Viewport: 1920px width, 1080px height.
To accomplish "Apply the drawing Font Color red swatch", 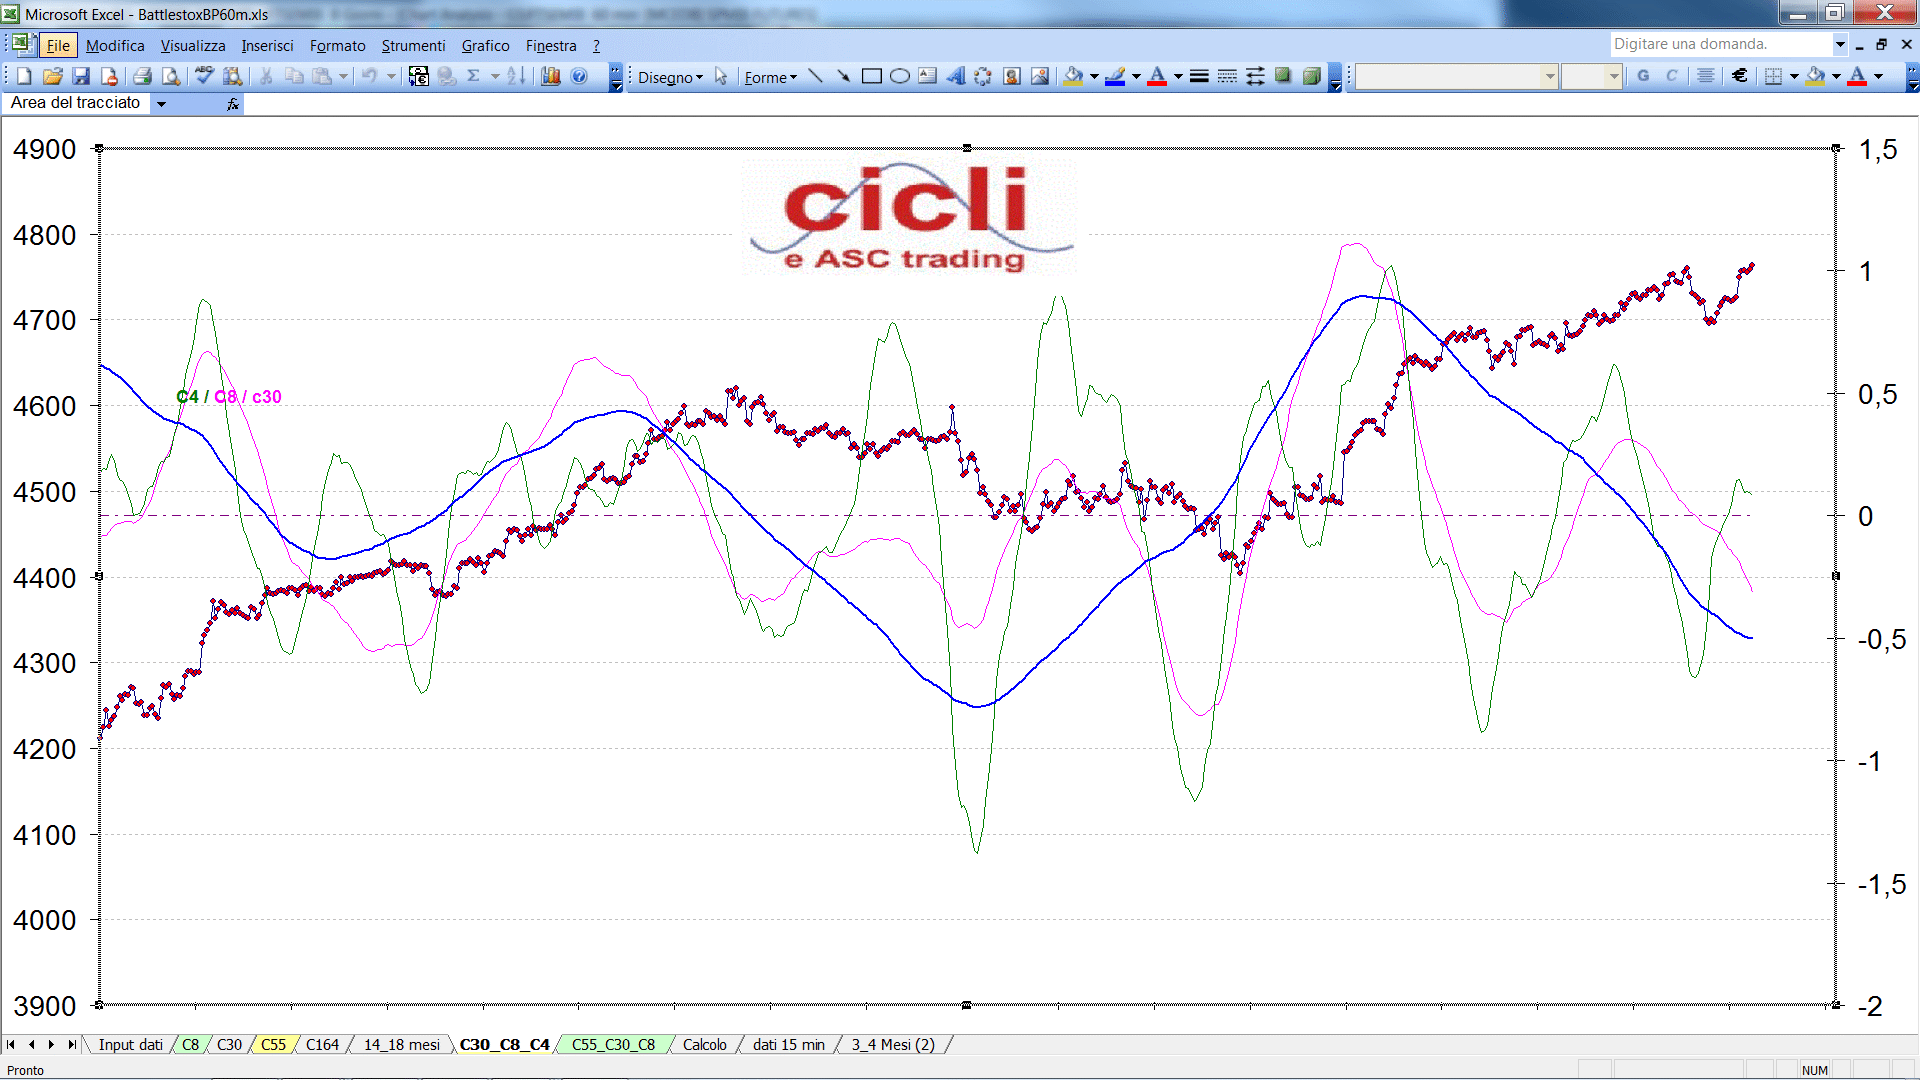I will tap(1157, 76).
